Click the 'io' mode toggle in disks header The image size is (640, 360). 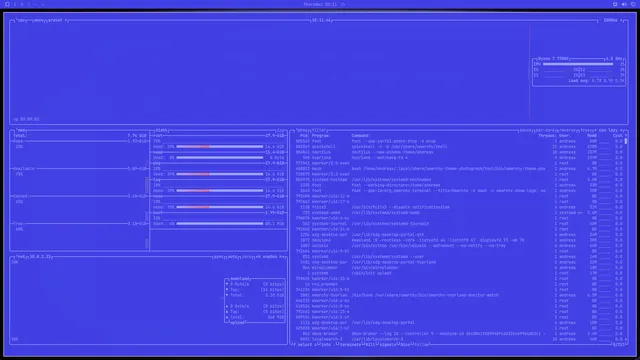click(280, 130)
